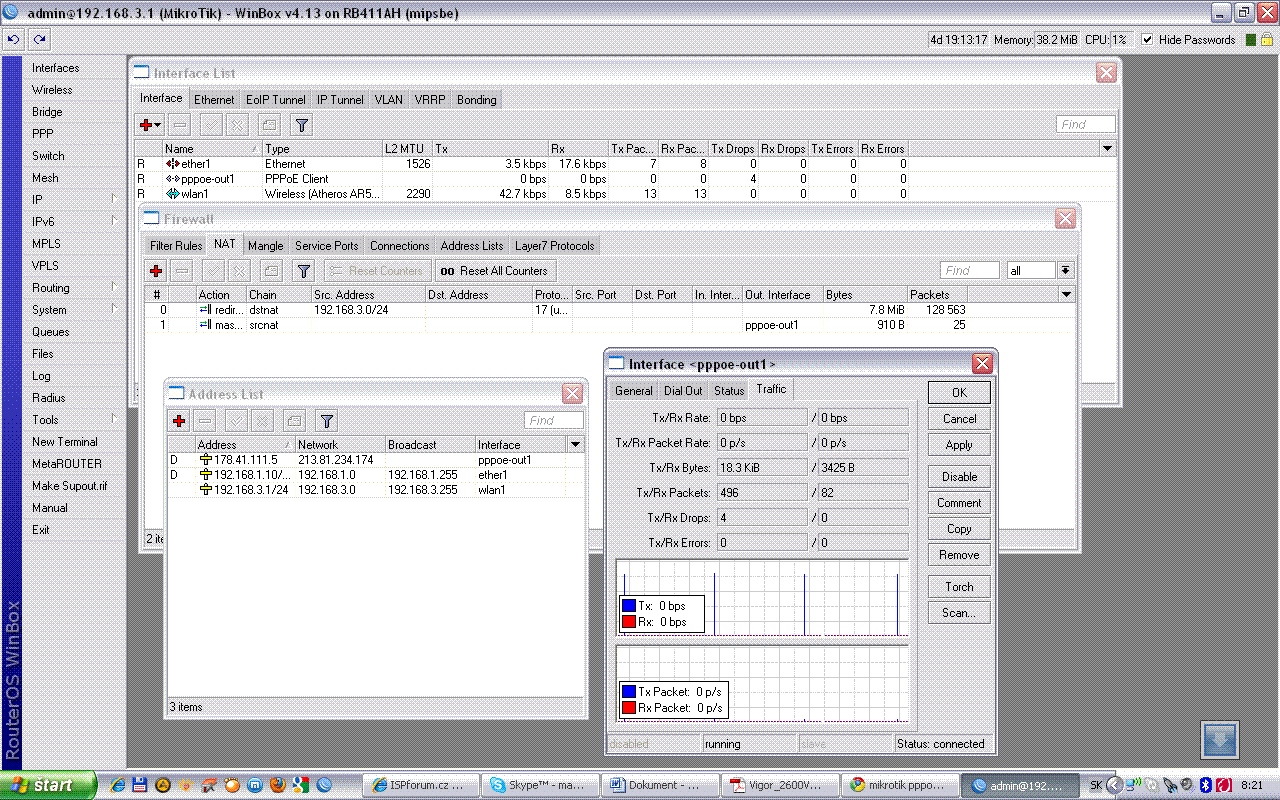The width and height of the screenshot is (1280, 800).
Task: Open Address Lists tab in Firewall
Action: tap(472, 246)
